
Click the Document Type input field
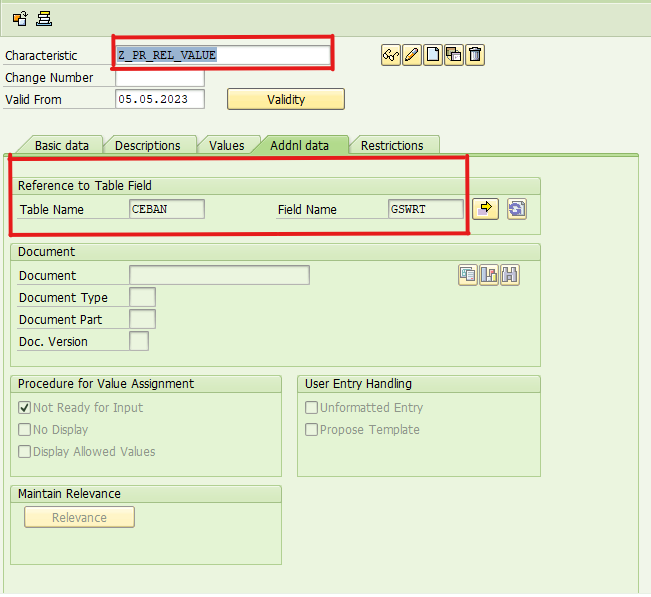(x=142, y=297)
